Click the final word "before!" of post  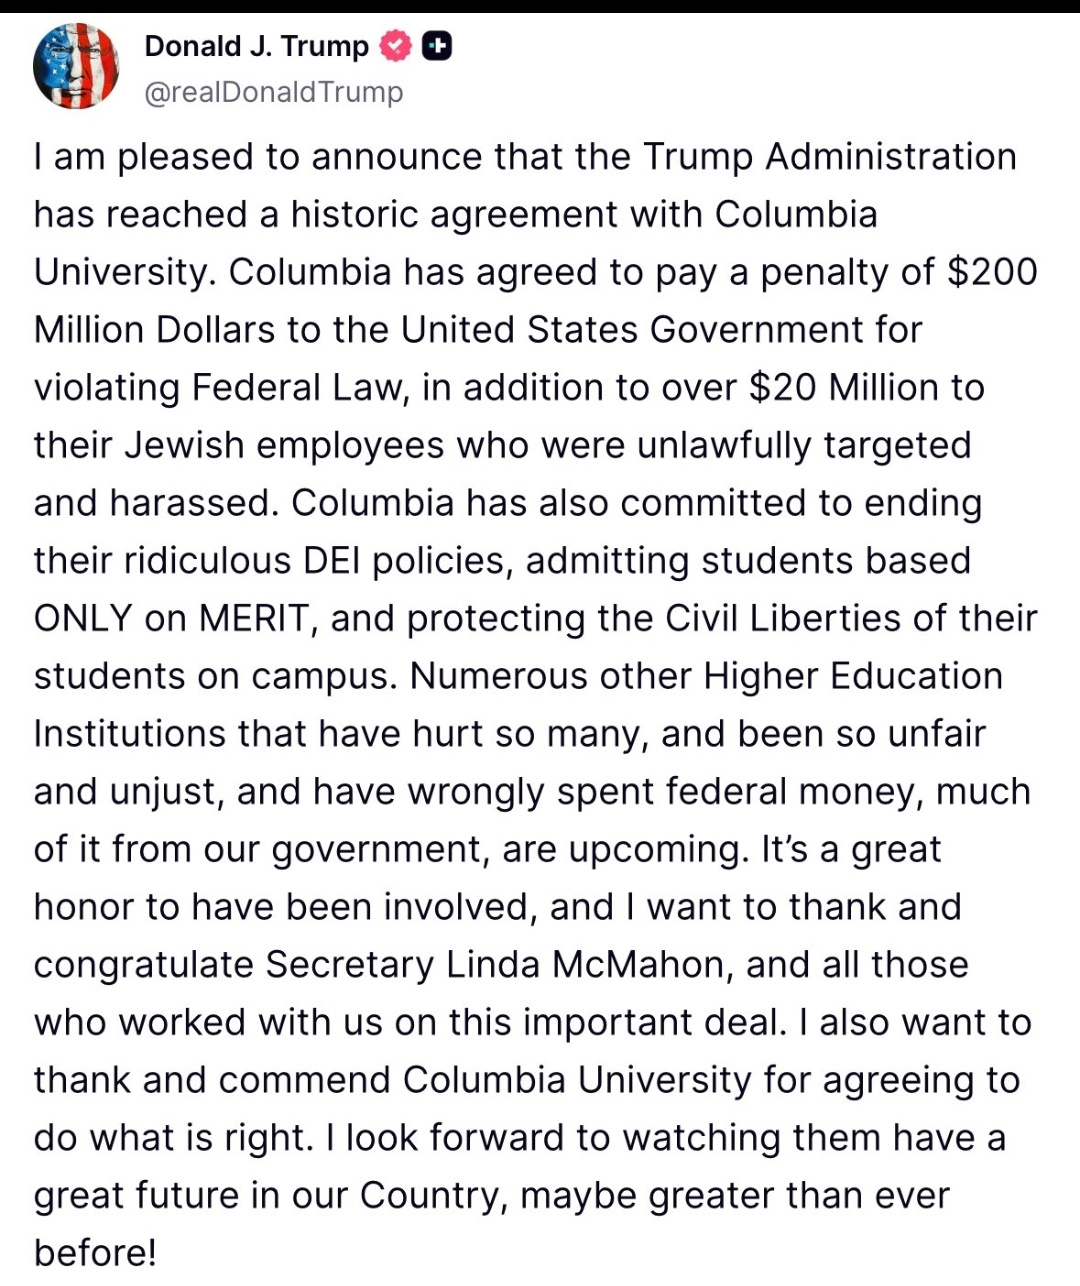click(x=95, y=1253)
